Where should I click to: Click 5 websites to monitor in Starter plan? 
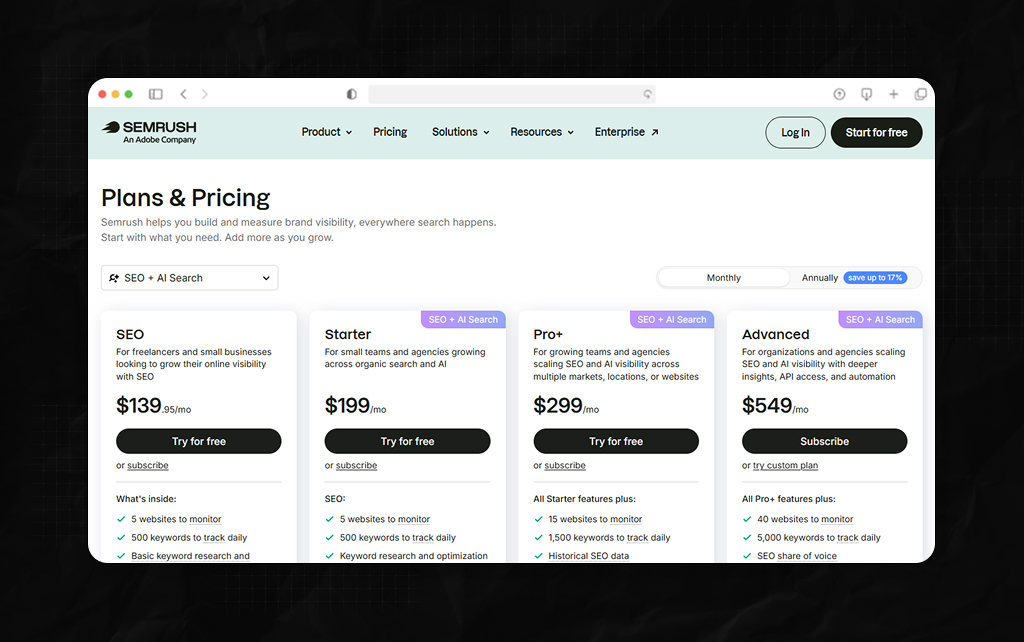pos(385,519)
